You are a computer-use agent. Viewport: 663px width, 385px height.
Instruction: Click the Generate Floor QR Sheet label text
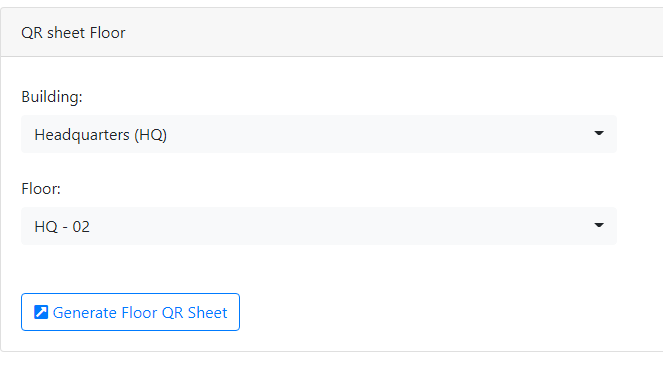pos(140,313)
